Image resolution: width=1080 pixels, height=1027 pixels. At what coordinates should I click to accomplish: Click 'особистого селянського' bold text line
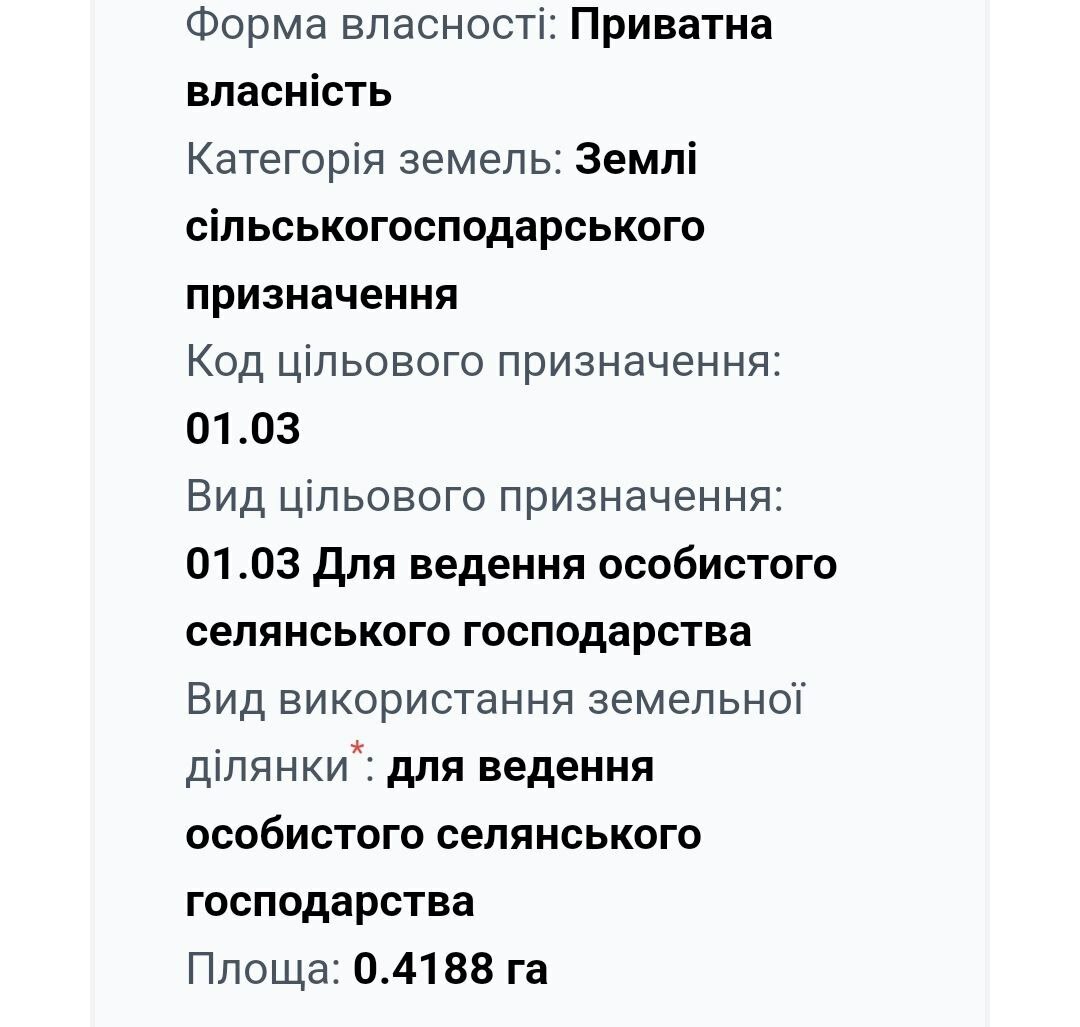[x=444, y=835]
